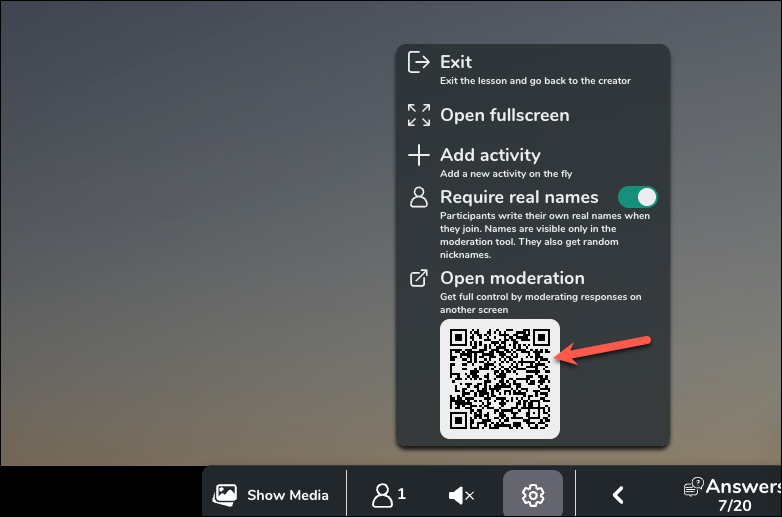
Task: Choose Open moderation in the menu
Action: pyautogui.click(x=512, y=278)
